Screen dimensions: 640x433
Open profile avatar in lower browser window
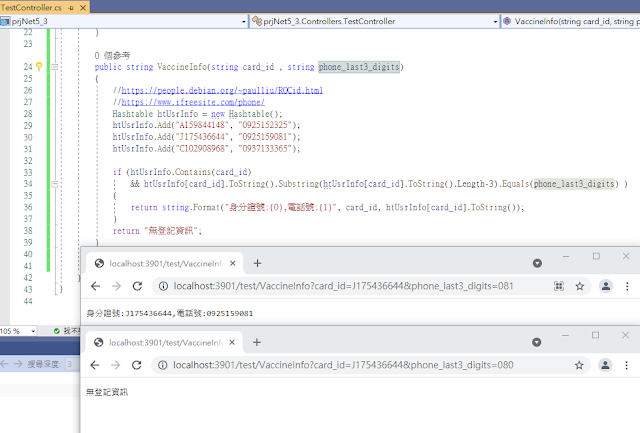point(605,365)
